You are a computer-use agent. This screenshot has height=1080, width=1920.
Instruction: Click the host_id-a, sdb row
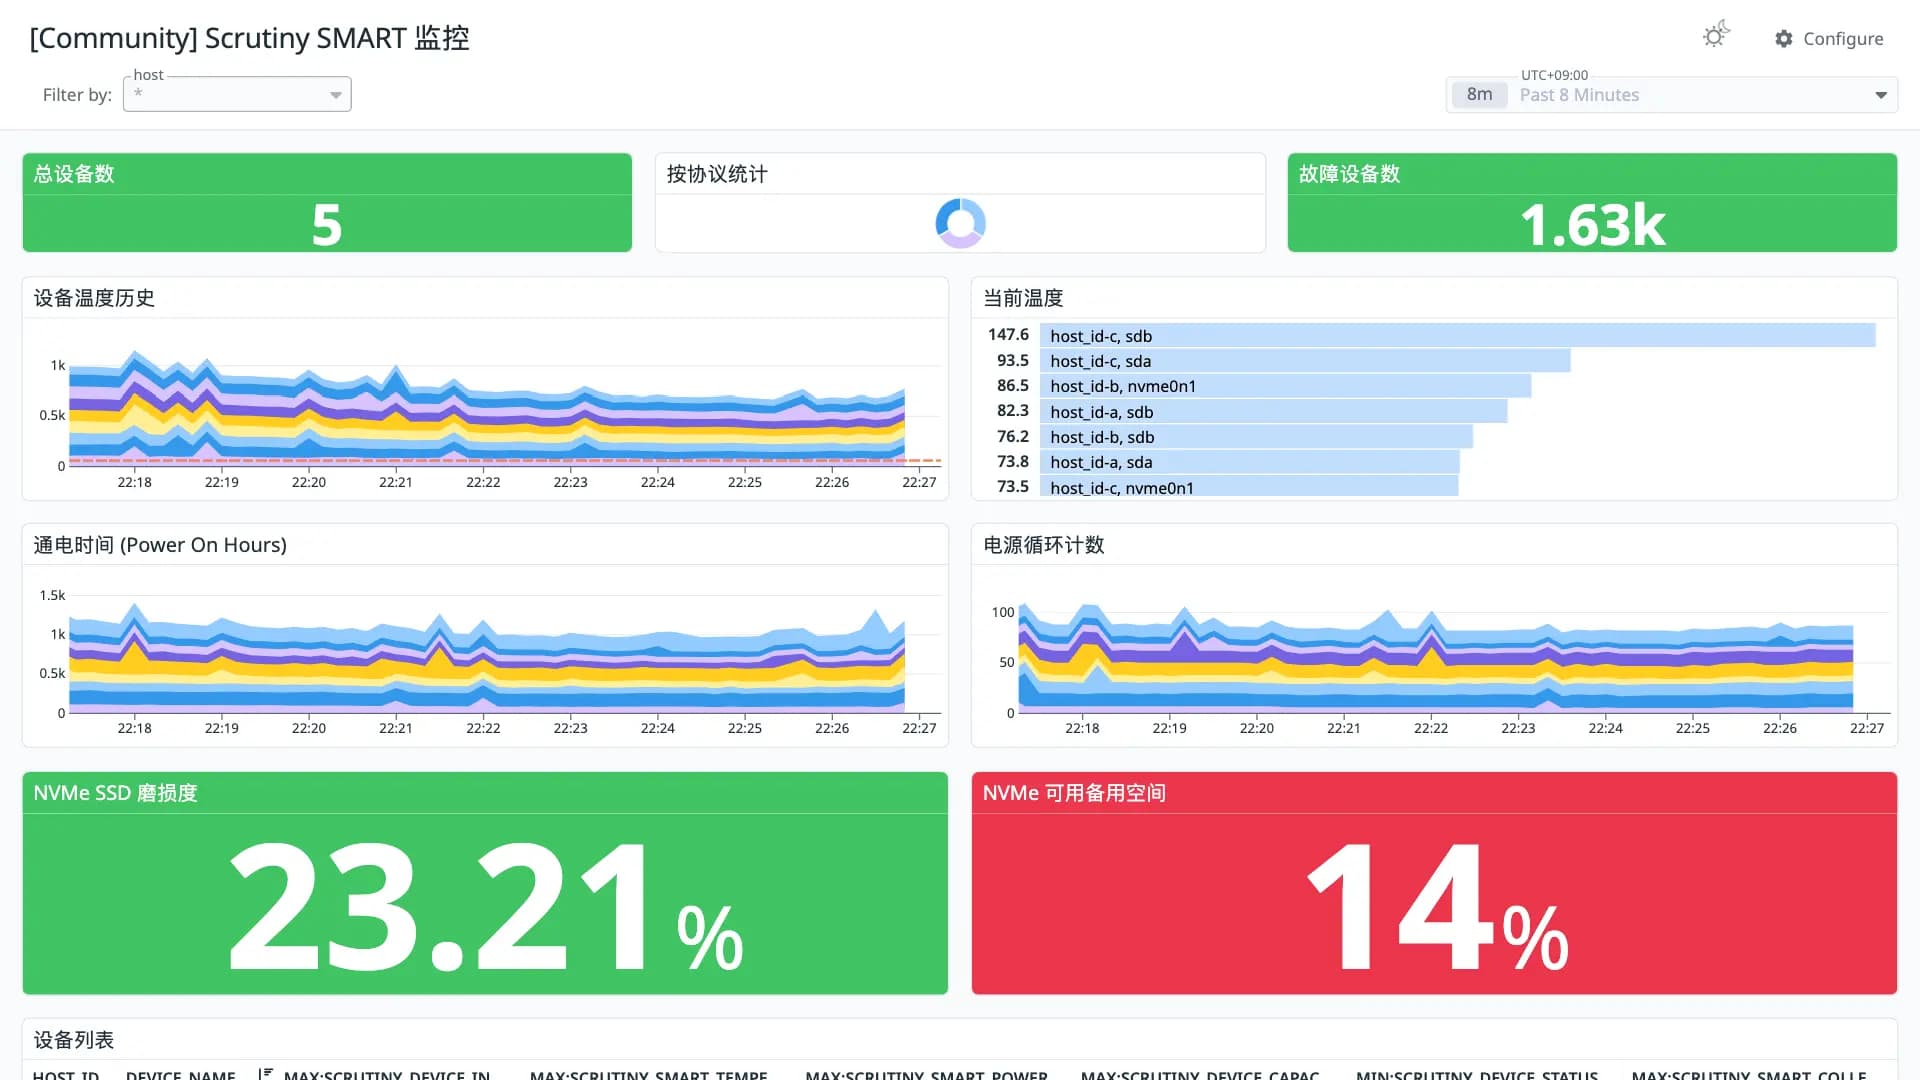(1273, 412)
